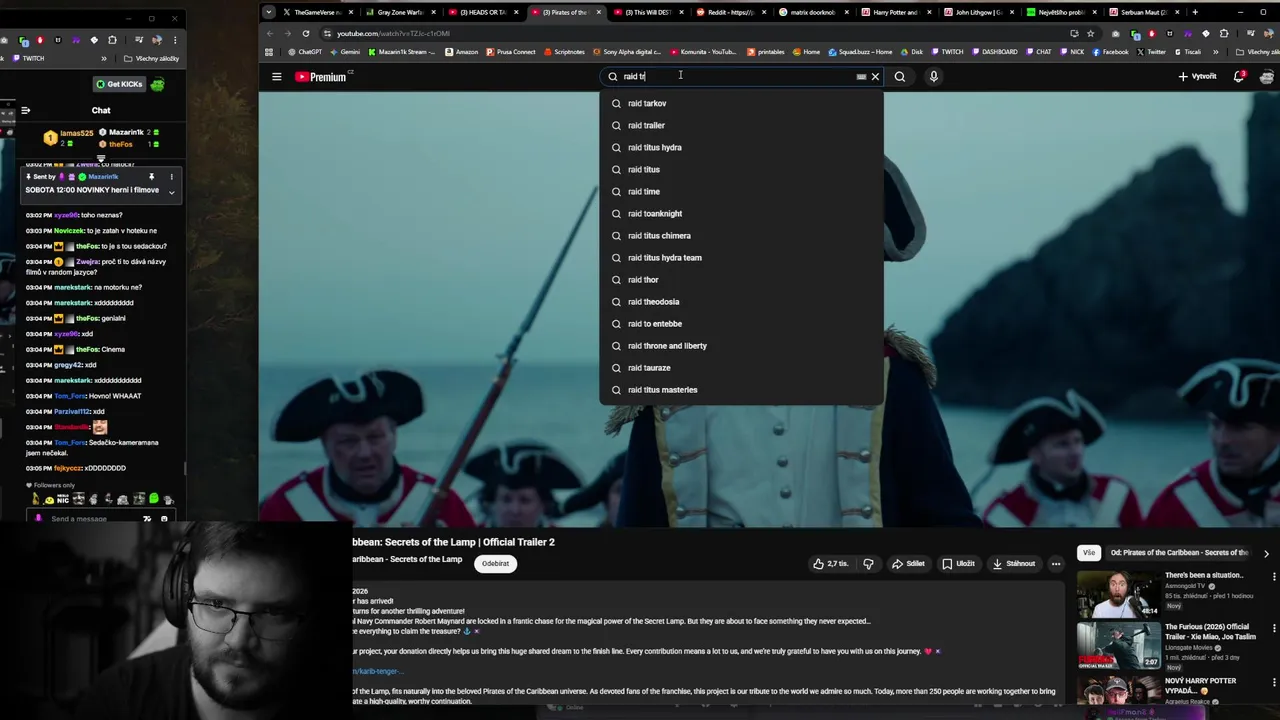Collapse the Kick chat panel arrow icon

click(26, 110)
